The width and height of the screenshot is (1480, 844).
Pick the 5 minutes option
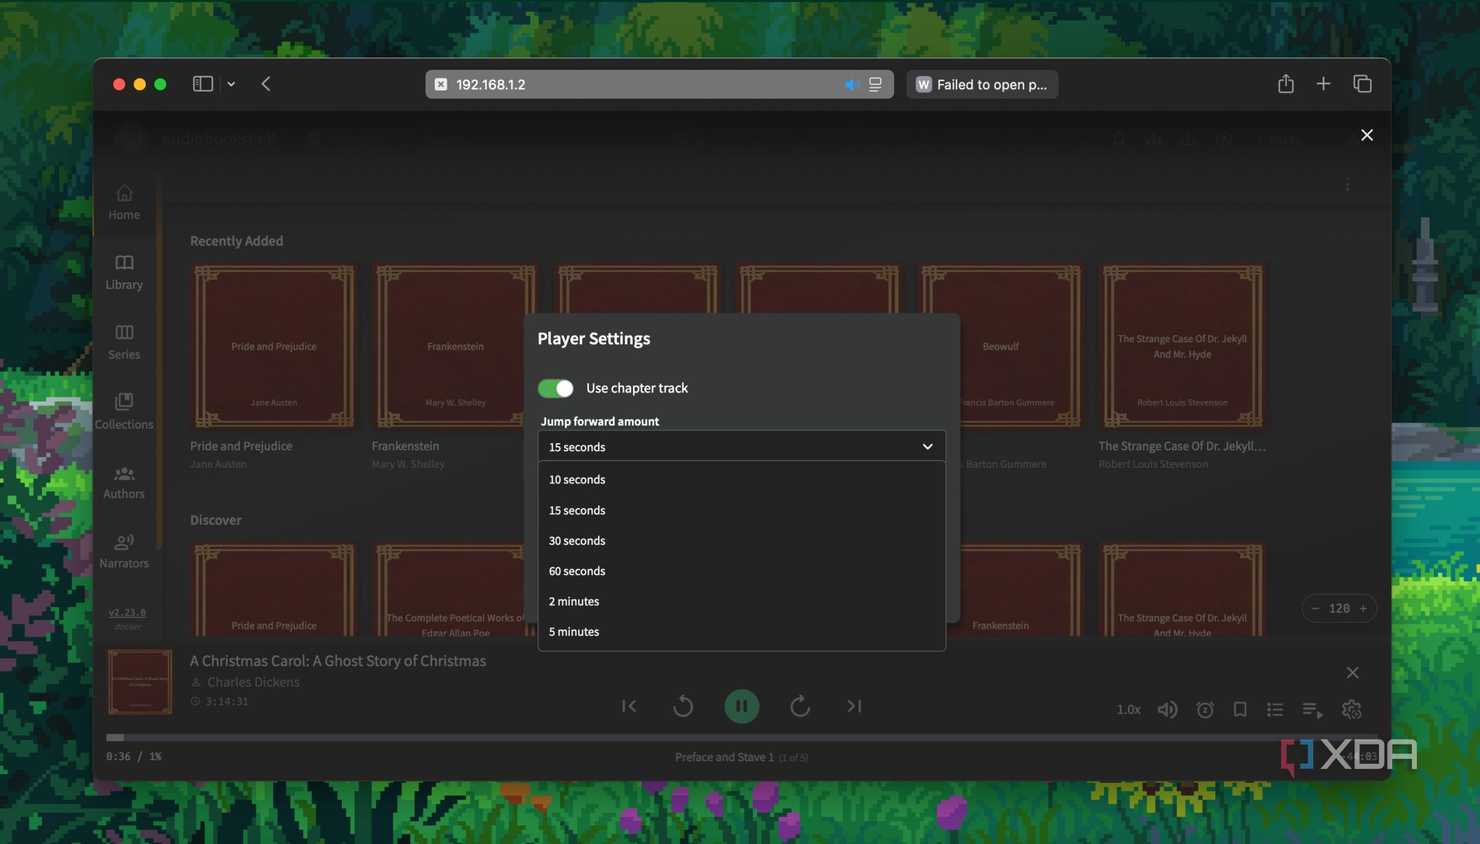click(741, 631)
